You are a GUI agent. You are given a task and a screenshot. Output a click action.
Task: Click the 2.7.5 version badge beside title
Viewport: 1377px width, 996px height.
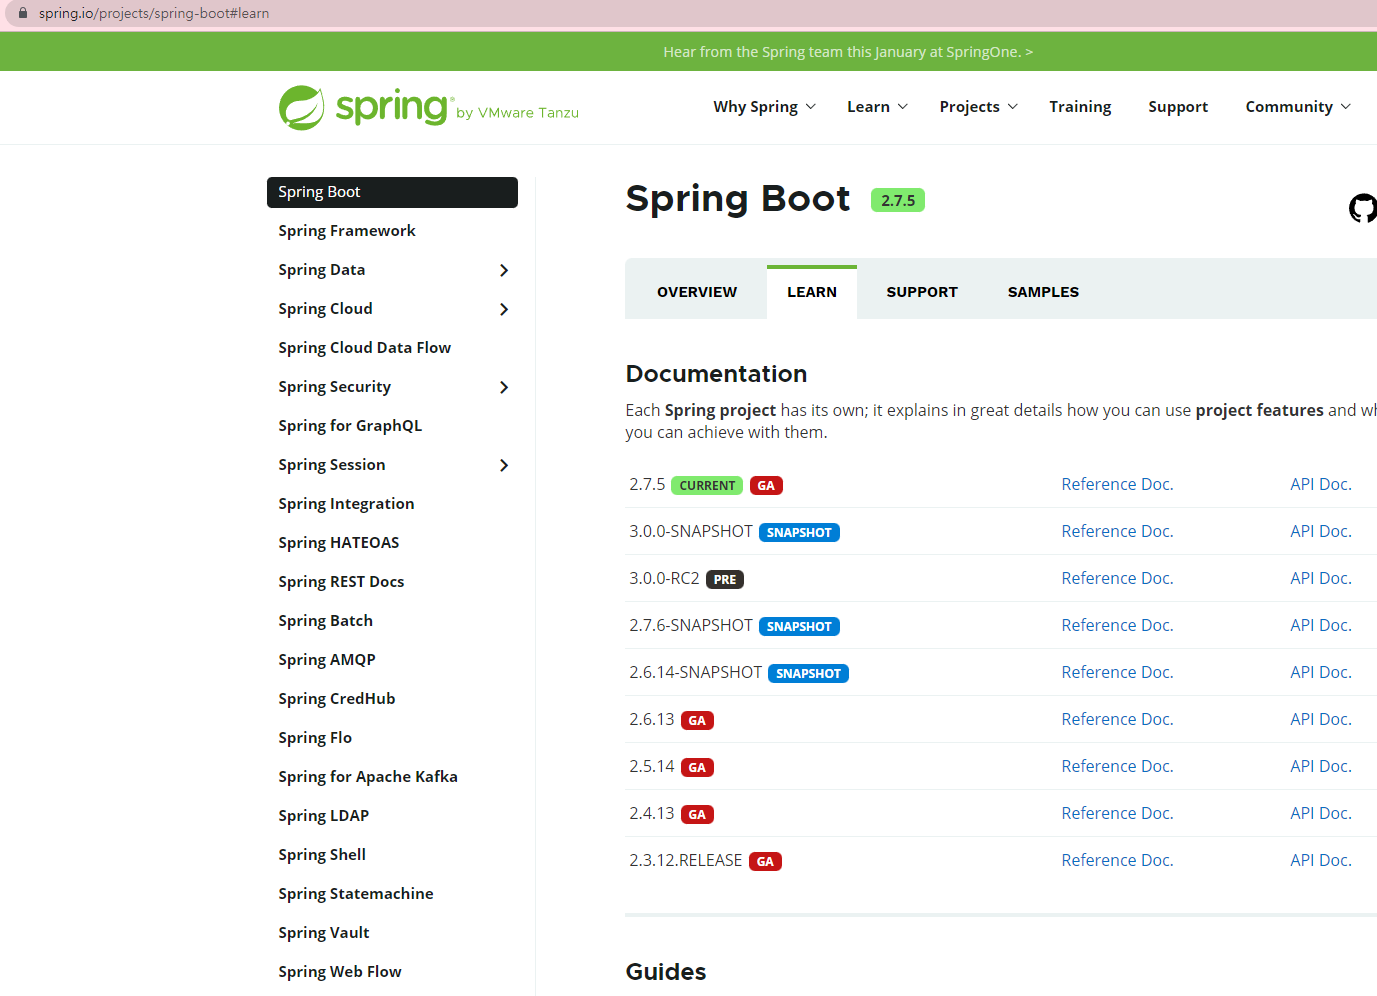click(898, 201)
